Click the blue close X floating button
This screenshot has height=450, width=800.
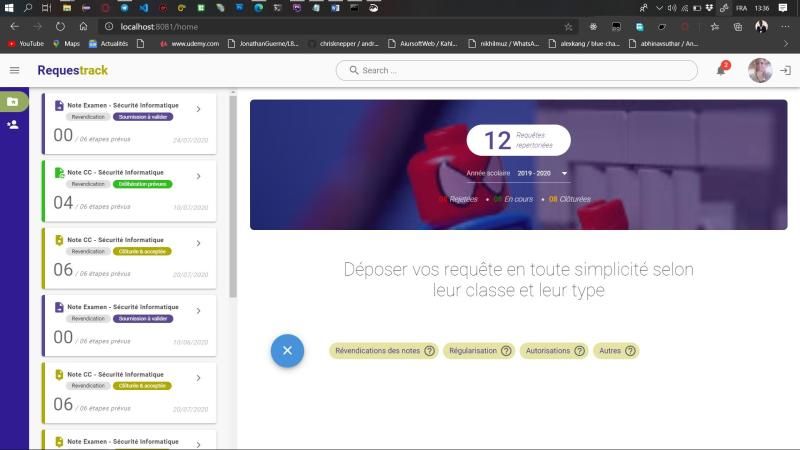(x=287, y=351)
